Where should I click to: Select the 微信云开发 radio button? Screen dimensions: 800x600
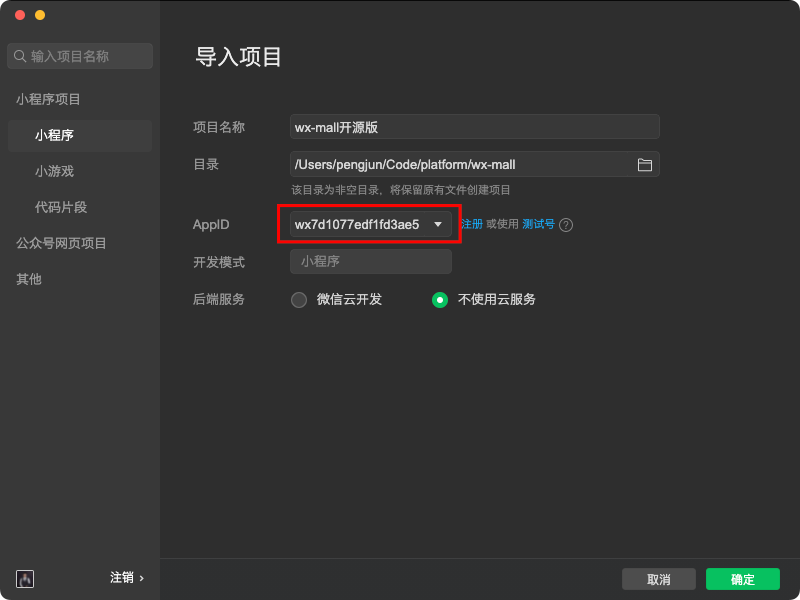[x=299, y=299]
